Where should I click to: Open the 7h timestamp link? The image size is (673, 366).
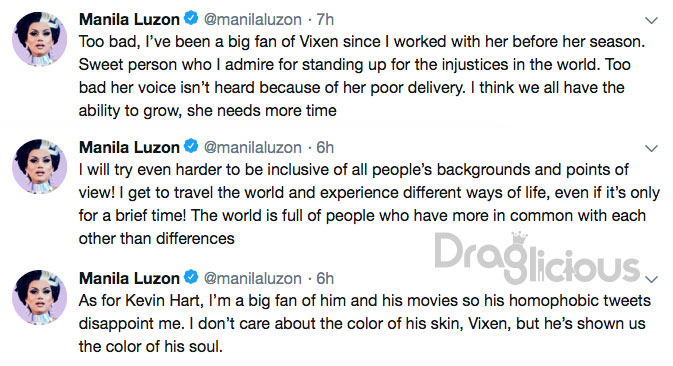325,19
